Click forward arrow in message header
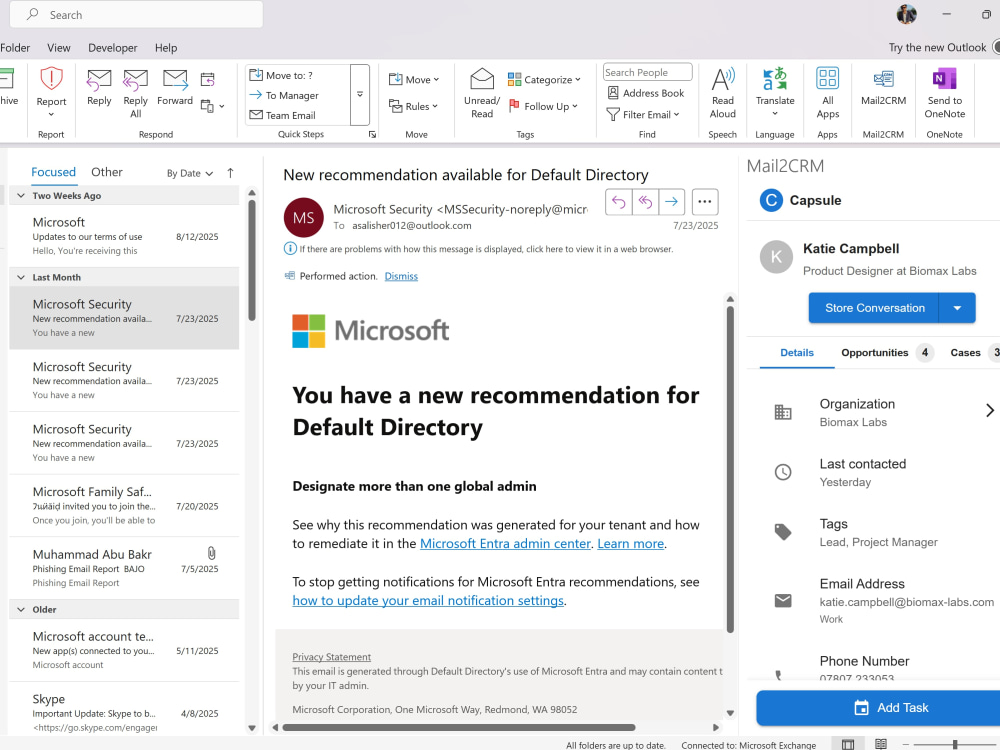1000x750 pixels. click(x=672, y=202)
